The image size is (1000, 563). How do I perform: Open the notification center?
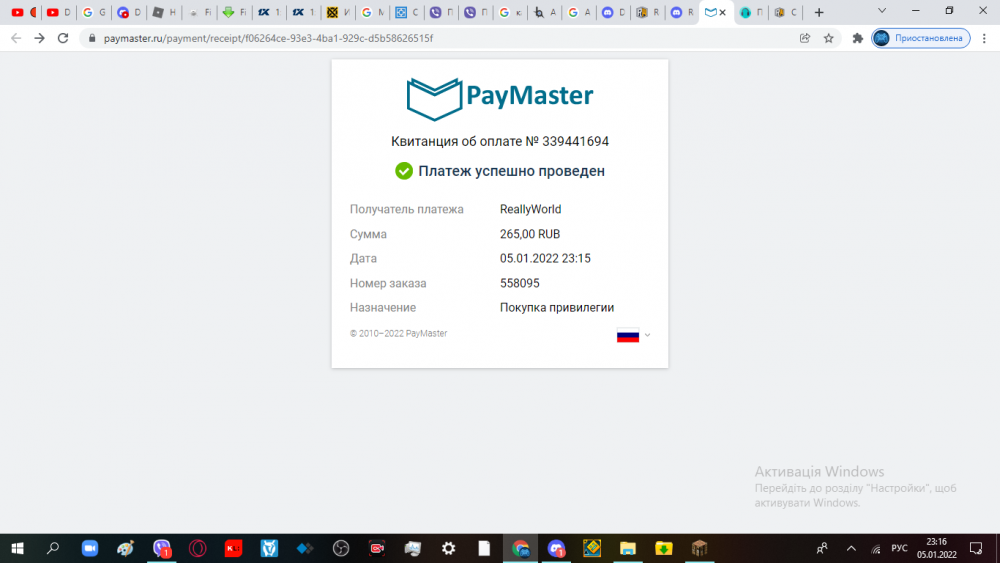(x=976, y=548)
